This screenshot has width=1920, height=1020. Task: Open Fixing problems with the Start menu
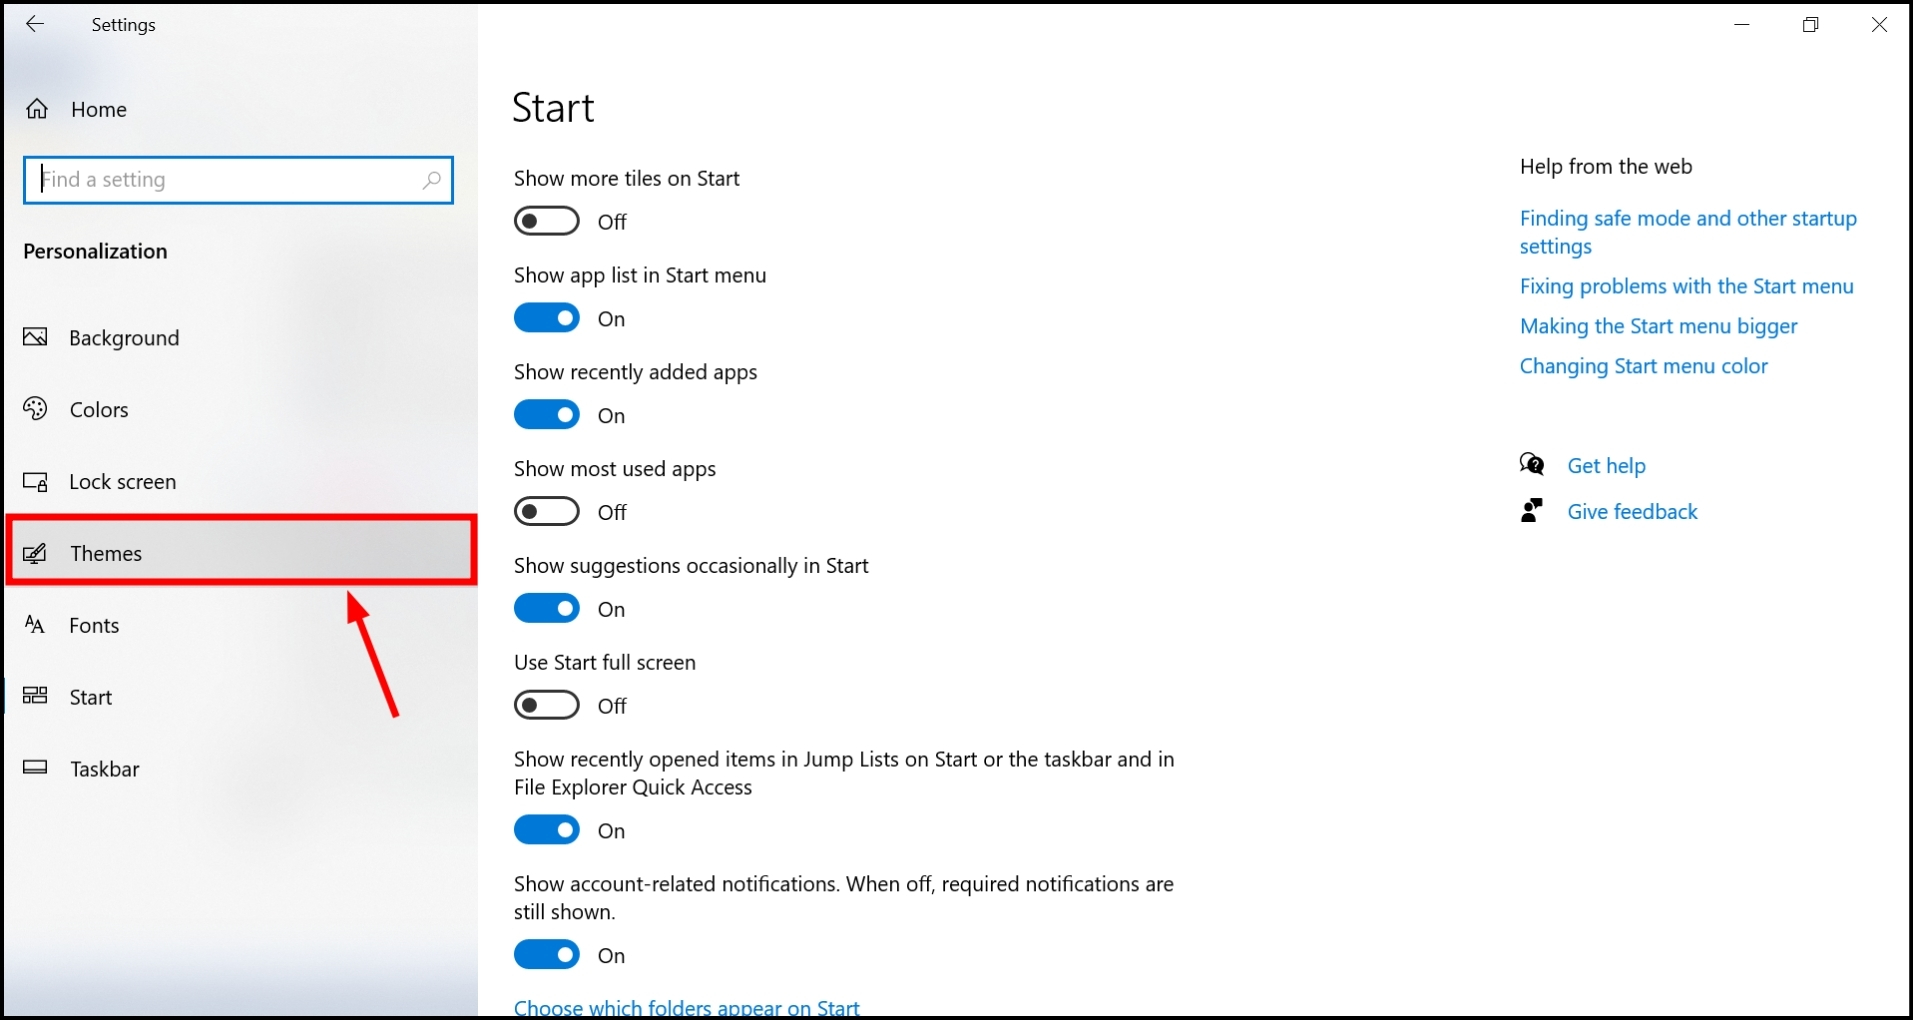click(1686, 286)
